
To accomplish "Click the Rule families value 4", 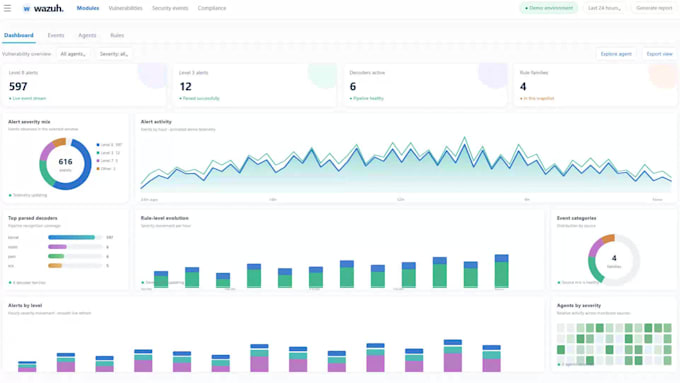I will coord(523,87).
